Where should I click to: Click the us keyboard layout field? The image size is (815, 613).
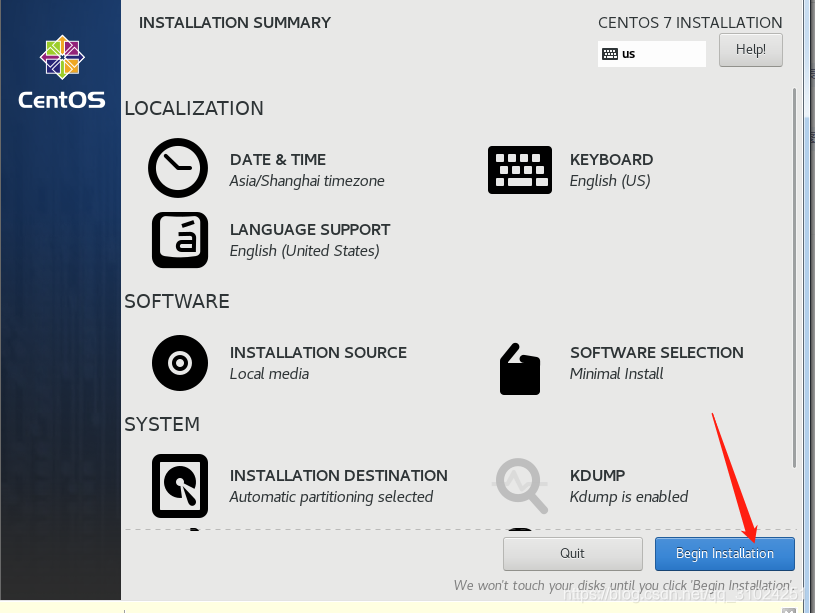tap(652, 54)
